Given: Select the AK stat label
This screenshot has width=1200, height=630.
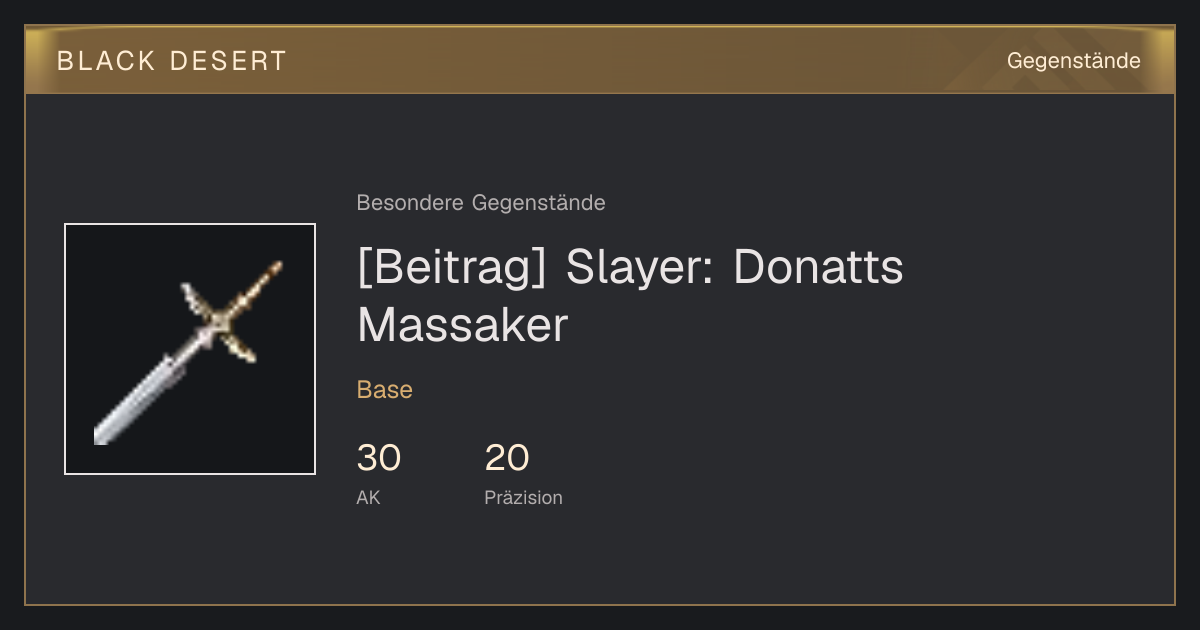Looking at the screenshot, I should click(368, 497).
